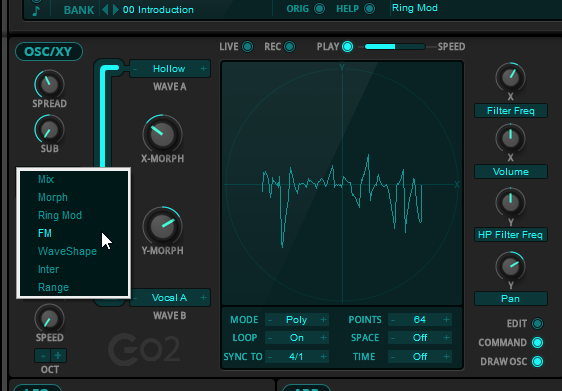
Task: Enable the REC toggle
Action: pos(290,47)
